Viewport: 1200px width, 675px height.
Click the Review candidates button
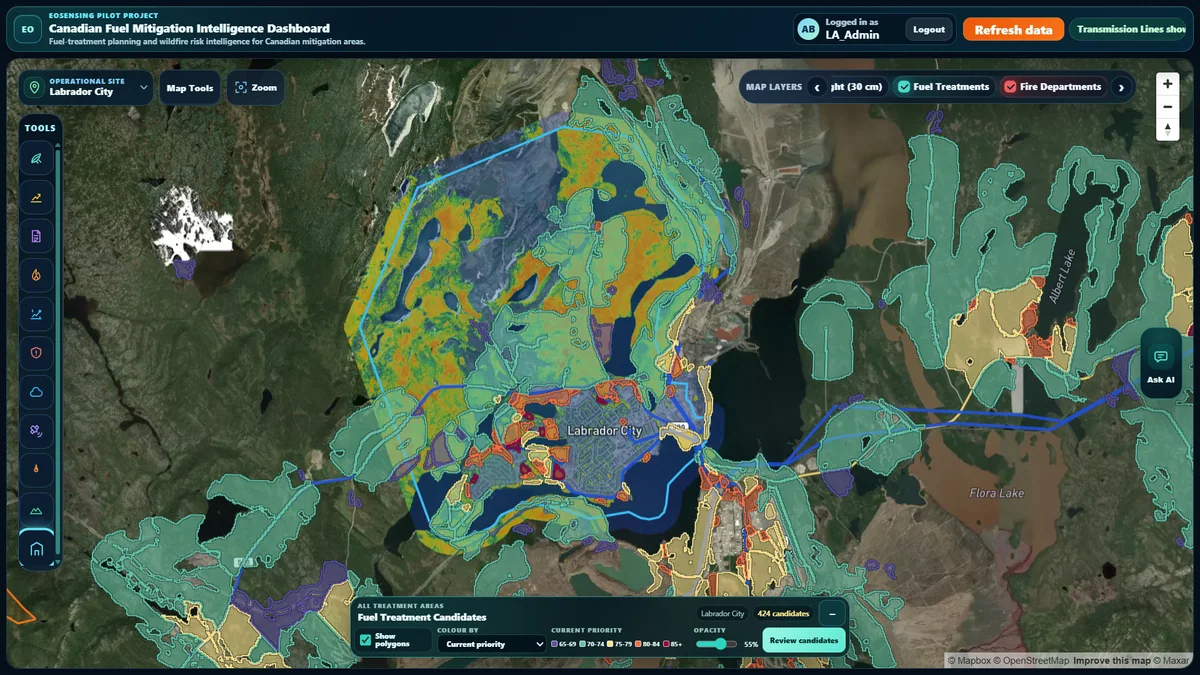pyautogui.click(x=804, y=640)
